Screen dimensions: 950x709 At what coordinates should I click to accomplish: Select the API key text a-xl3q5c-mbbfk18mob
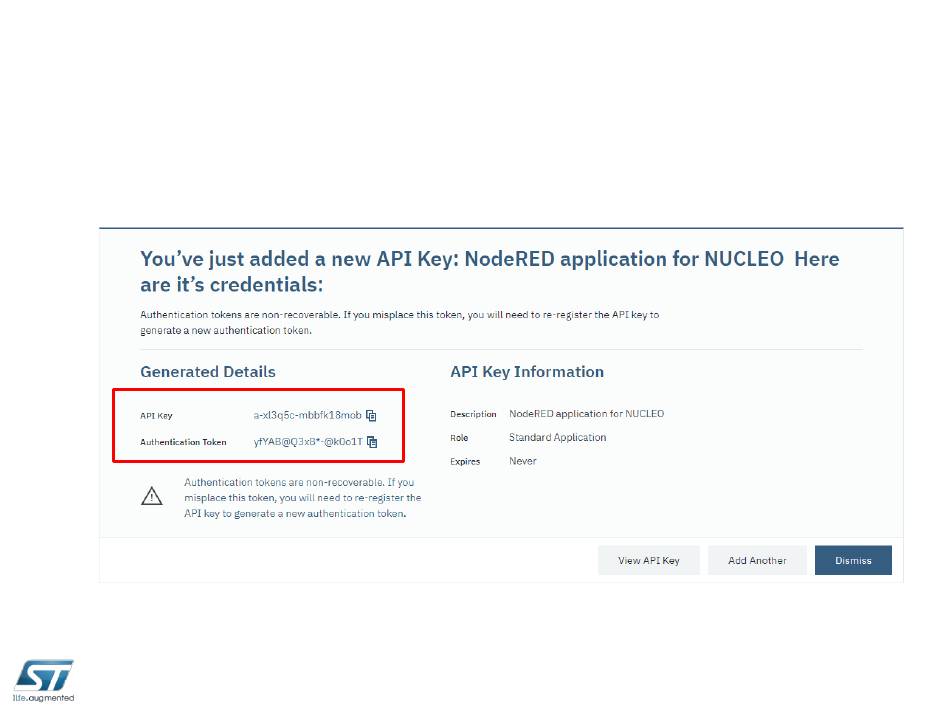[307, 415]
